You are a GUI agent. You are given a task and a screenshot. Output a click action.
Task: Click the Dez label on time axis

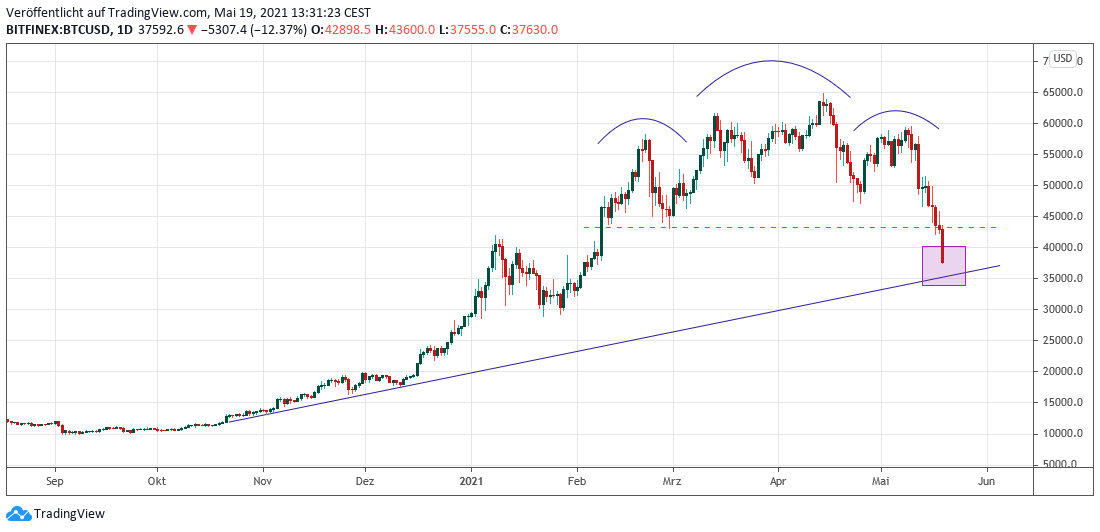[x=365, y=481]
